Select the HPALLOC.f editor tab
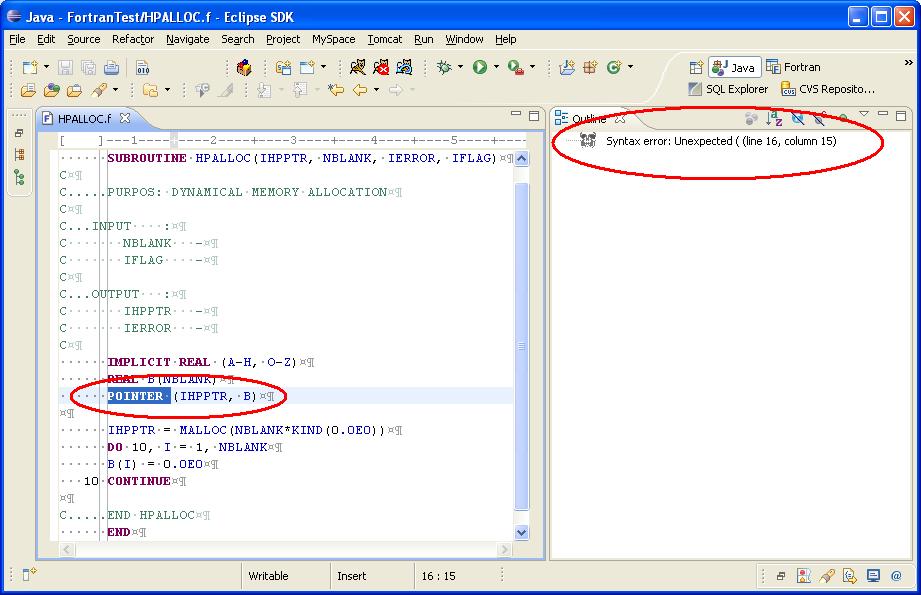 (85, 119)
